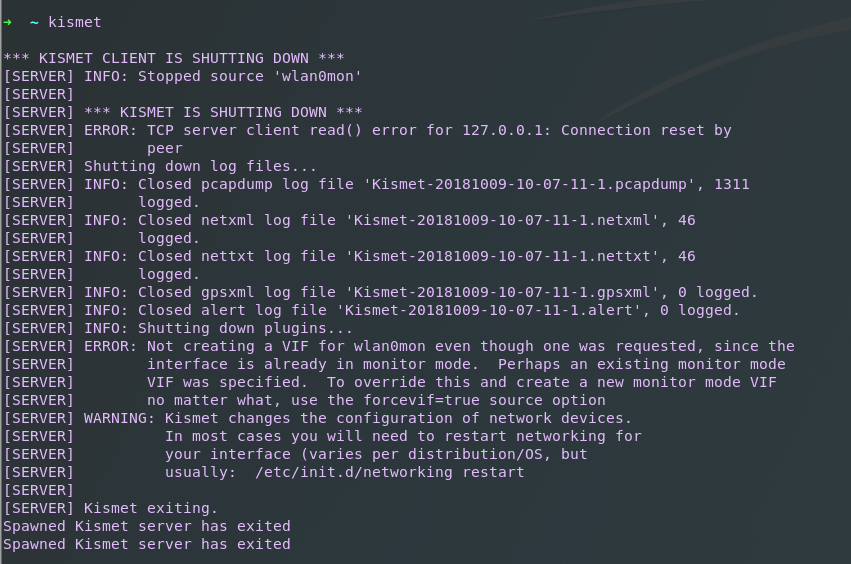Click the netxml log file name

503,220
